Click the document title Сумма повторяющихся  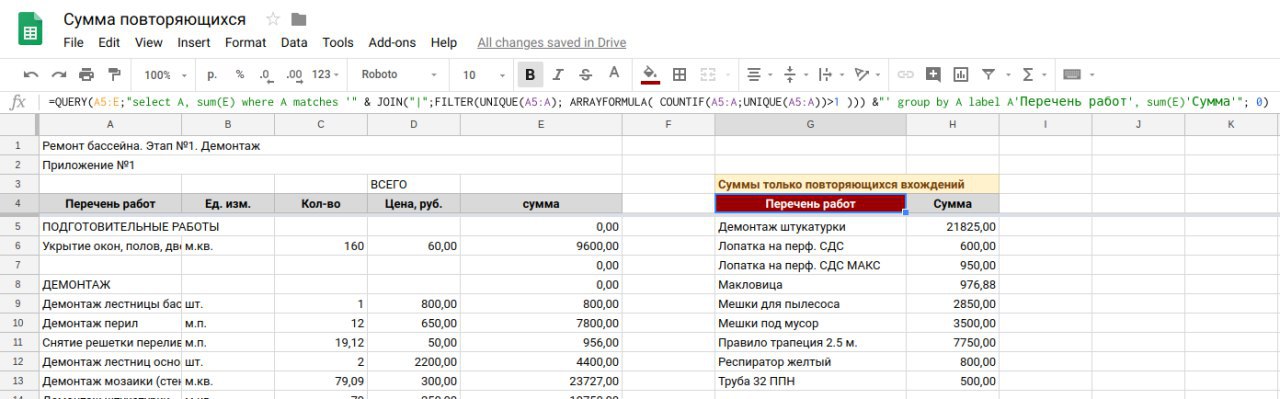(154, 19)
